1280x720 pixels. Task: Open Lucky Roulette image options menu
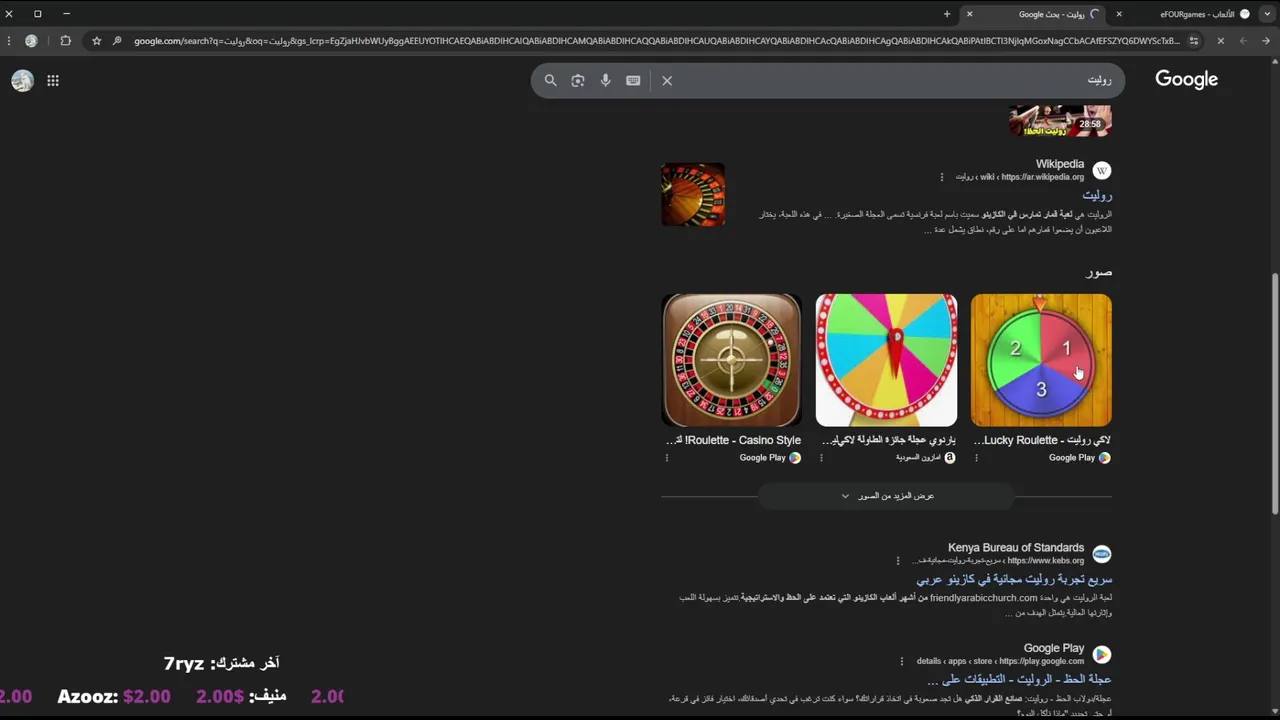click(x=976, y=458)
